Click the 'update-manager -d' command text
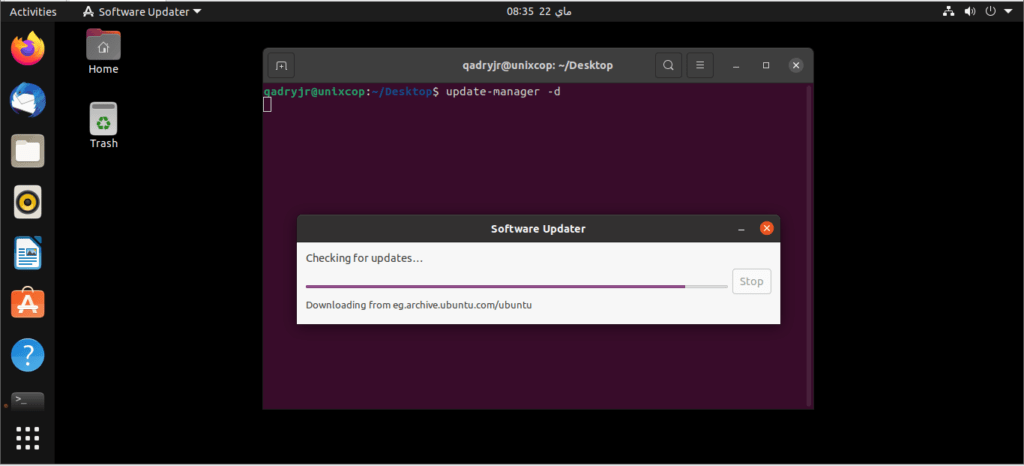 pos(503,92)
